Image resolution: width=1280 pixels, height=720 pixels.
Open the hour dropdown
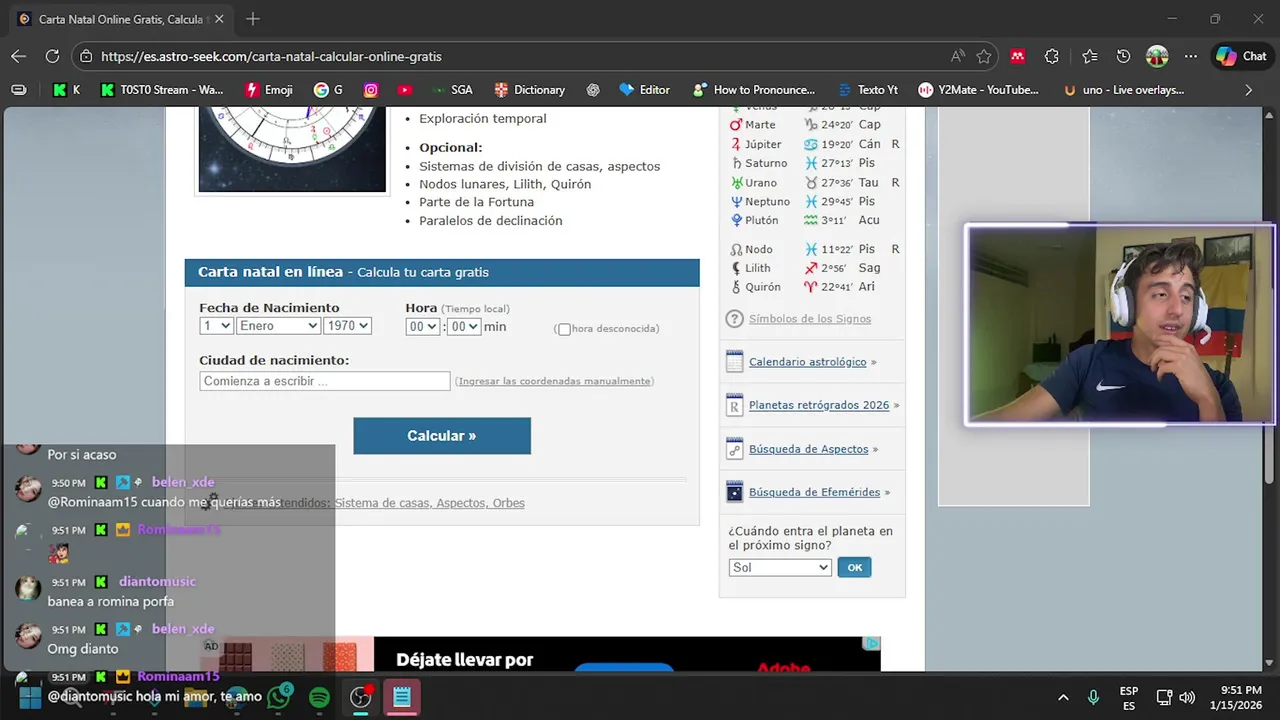coord(423,326)
